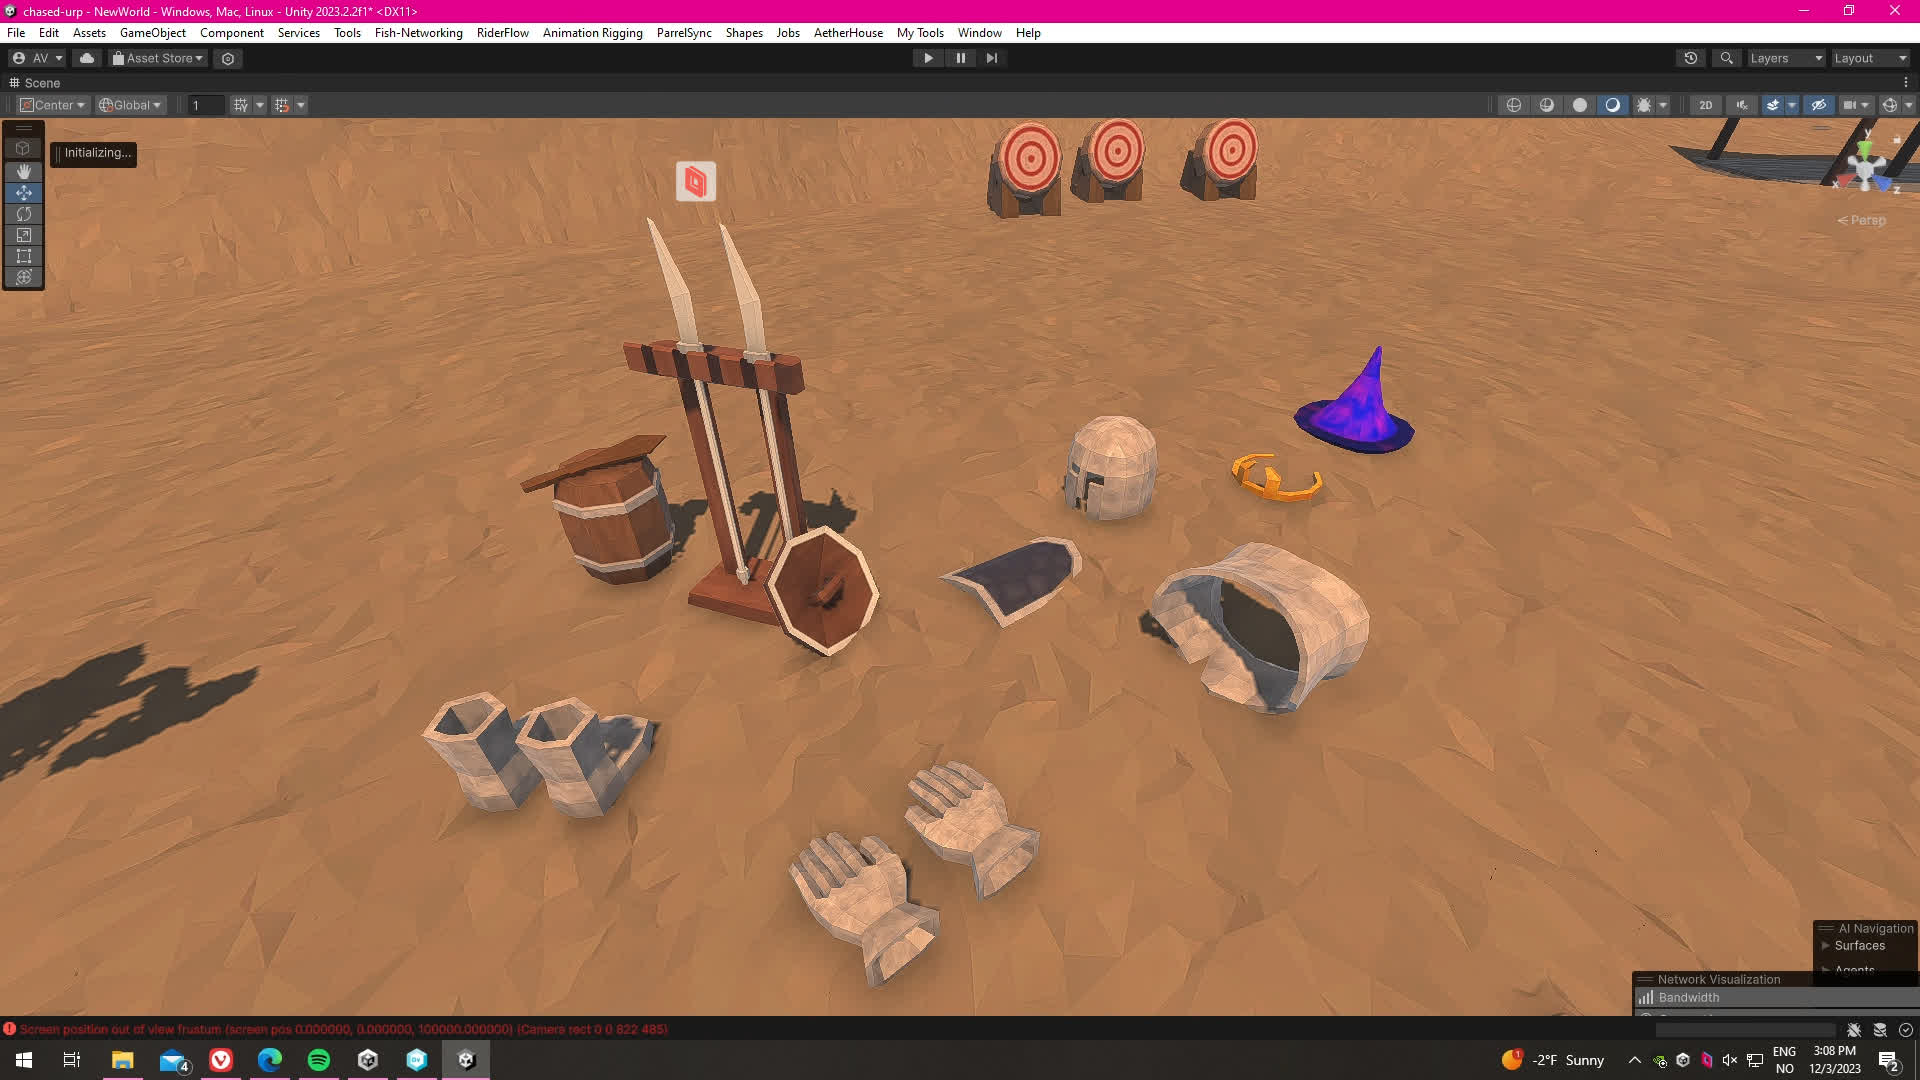Open the Fish-Networking menu

coord(418,33)
